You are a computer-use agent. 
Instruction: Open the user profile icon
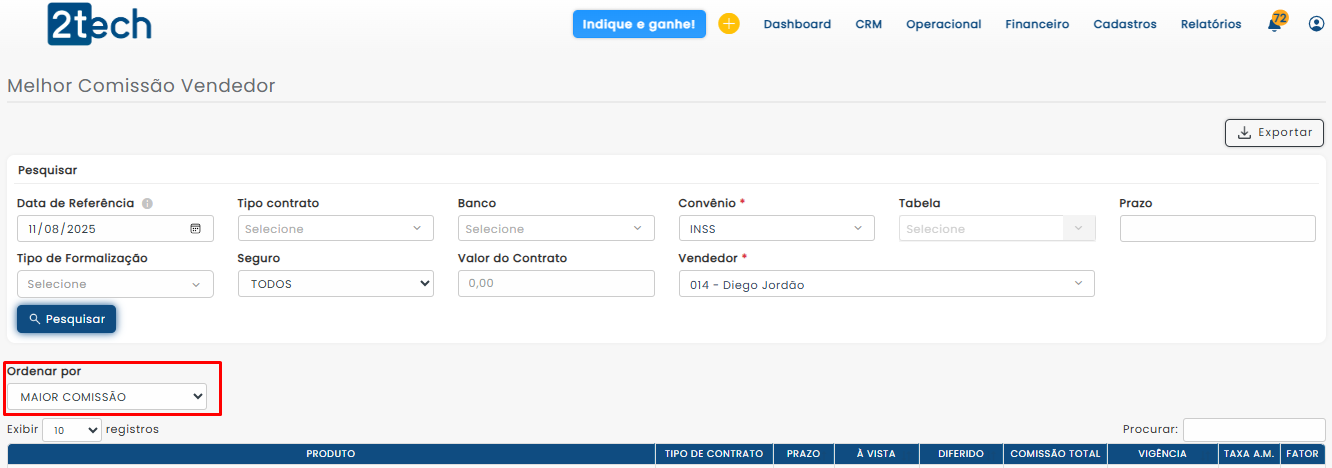tap(1316, 24)
